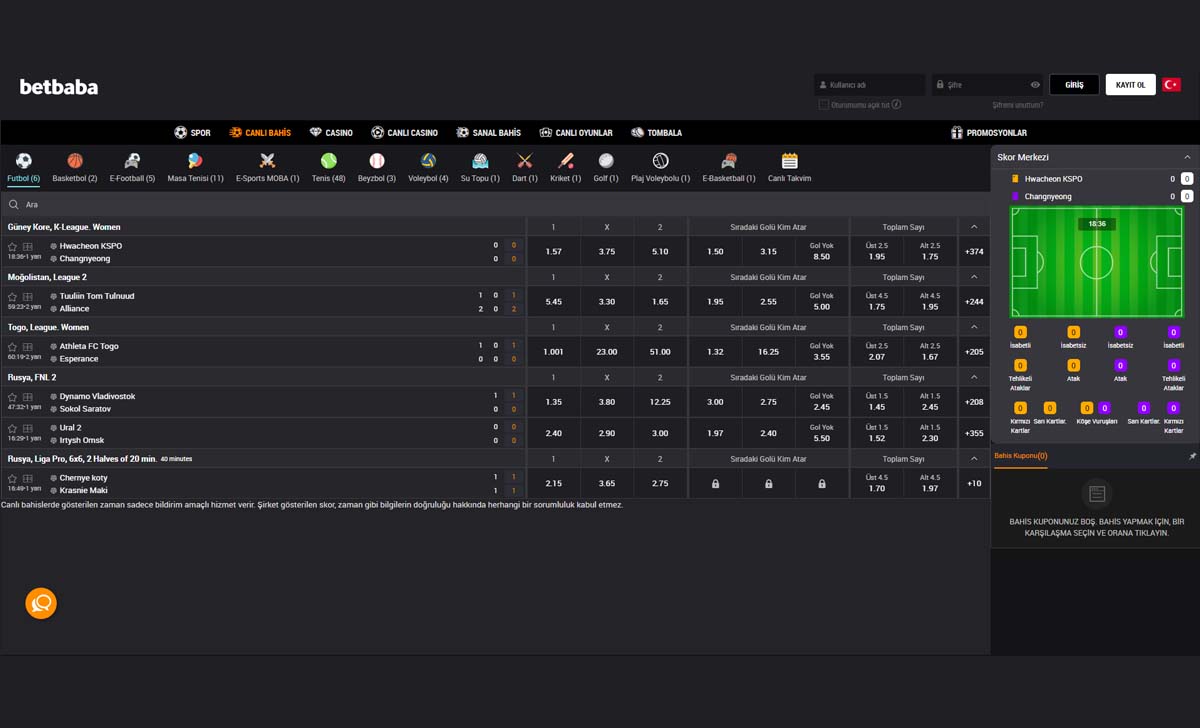Choose the Masa Tenisi paddle icon
1200x728 pixels.
click(x=195, y=160)
